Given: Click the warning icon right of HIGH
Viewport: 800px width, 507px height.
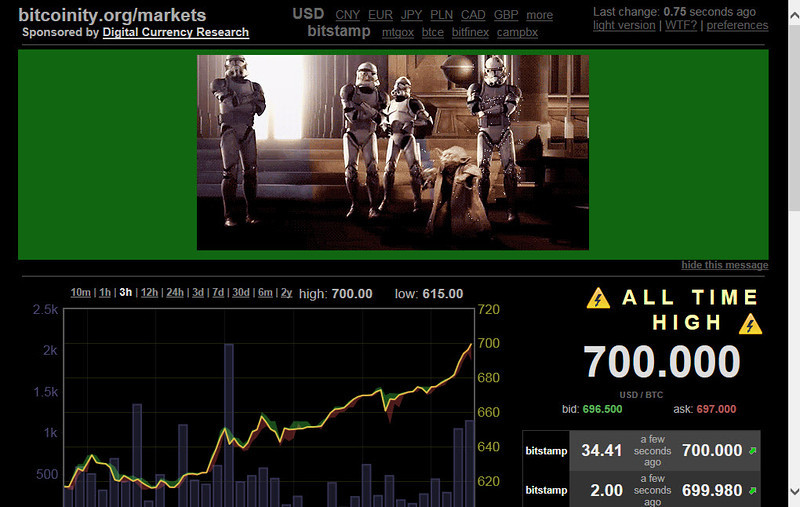Looking at the screenshot, I should (x=750, y=324).
